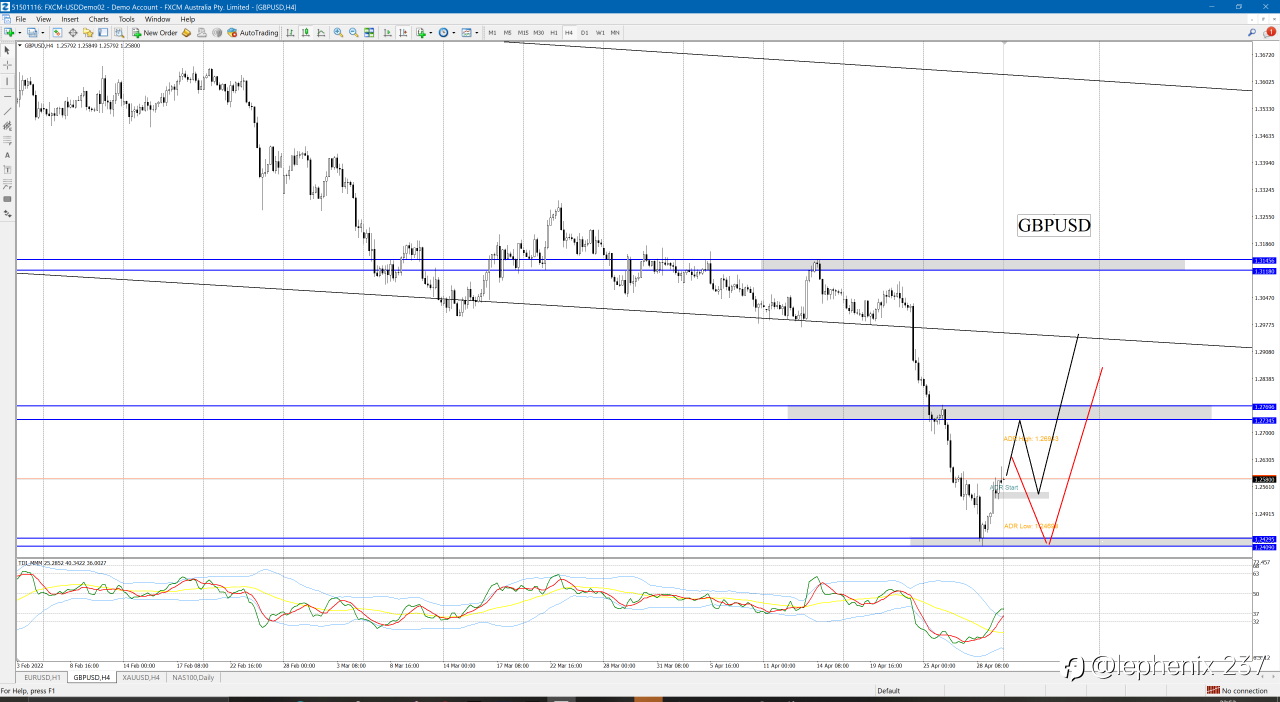Screen dimensions: 1280x702
Task: Open the Profiles toolbar icon
Action: tap(32, 32)
